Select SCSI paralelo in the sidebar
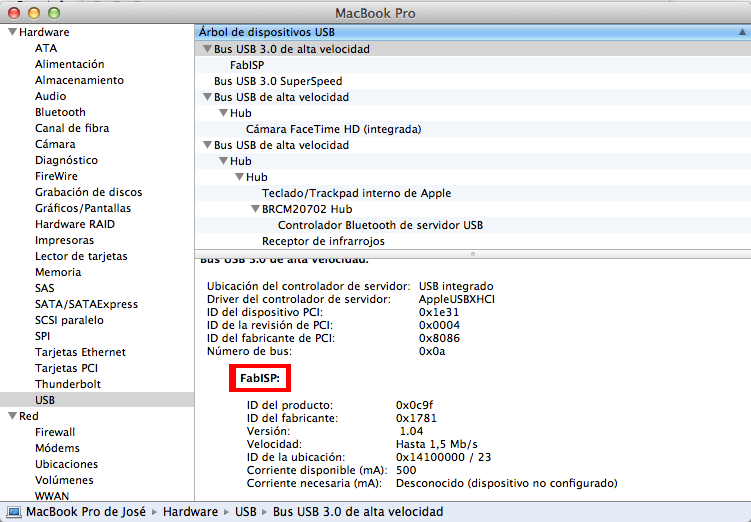751x522 pixels. pos(69,320)
